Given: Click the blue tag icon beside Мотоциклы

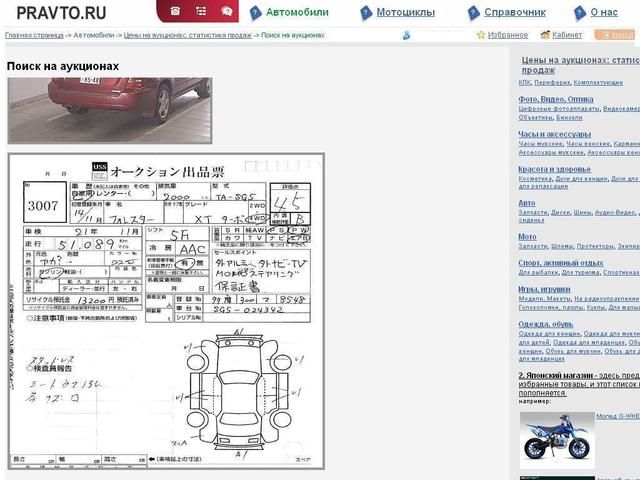Looking at the screenshot, I should click(366, 13).
